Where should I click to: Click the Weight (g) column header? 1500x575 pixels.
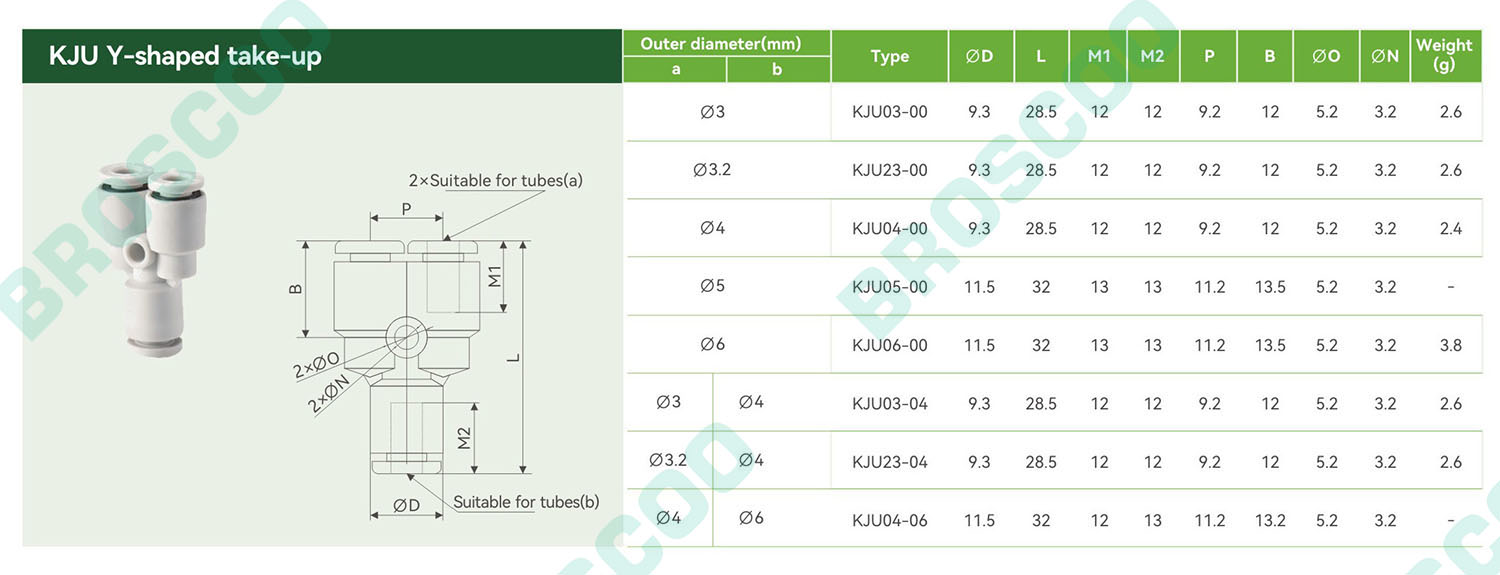tap(1443, 55)
